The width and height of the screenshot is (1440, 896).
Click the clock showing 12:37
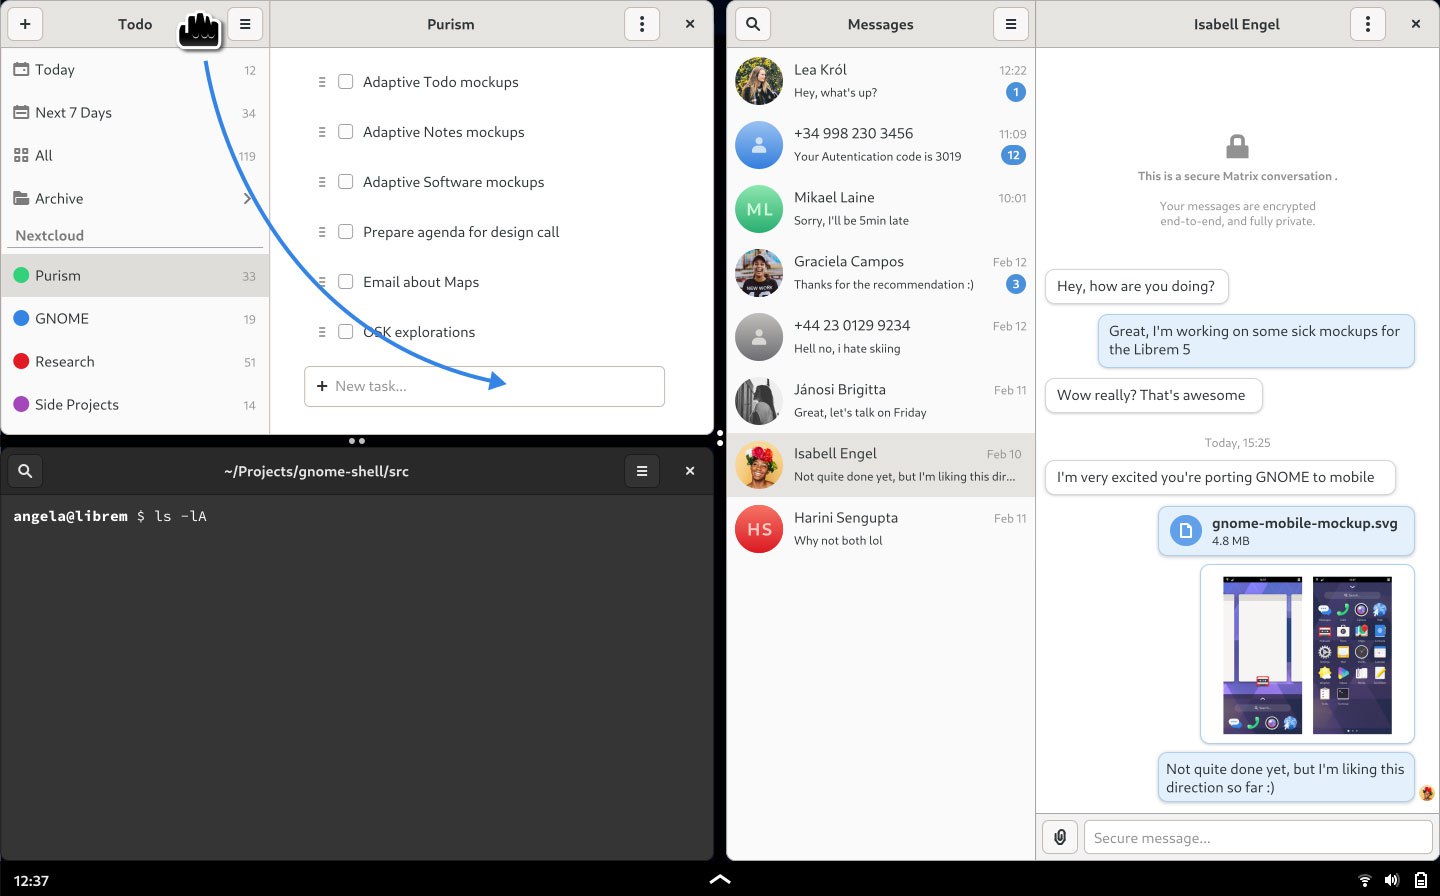click(x=32, y=881)
